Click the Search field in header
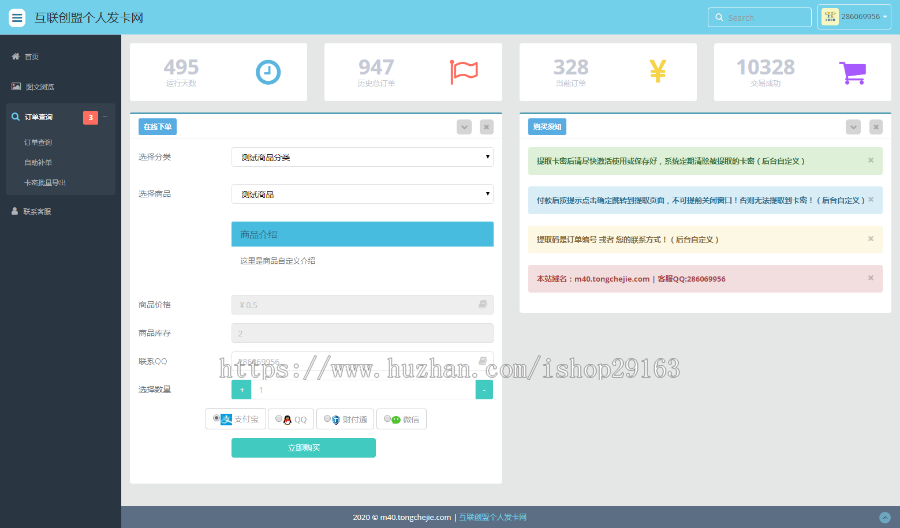900x528 pixels. coord(759,17)
